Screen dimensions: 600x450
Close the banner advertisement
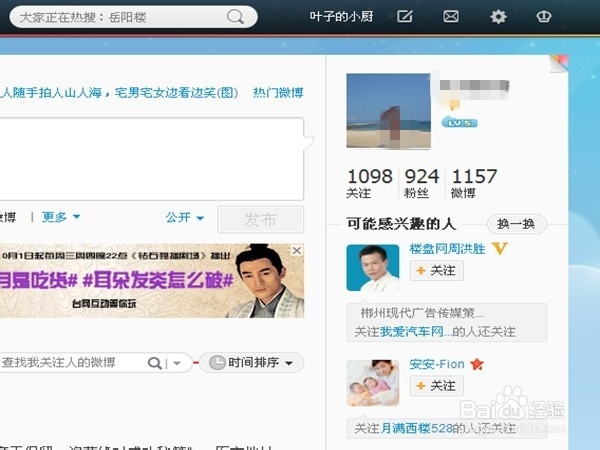(x=297, y=251)
